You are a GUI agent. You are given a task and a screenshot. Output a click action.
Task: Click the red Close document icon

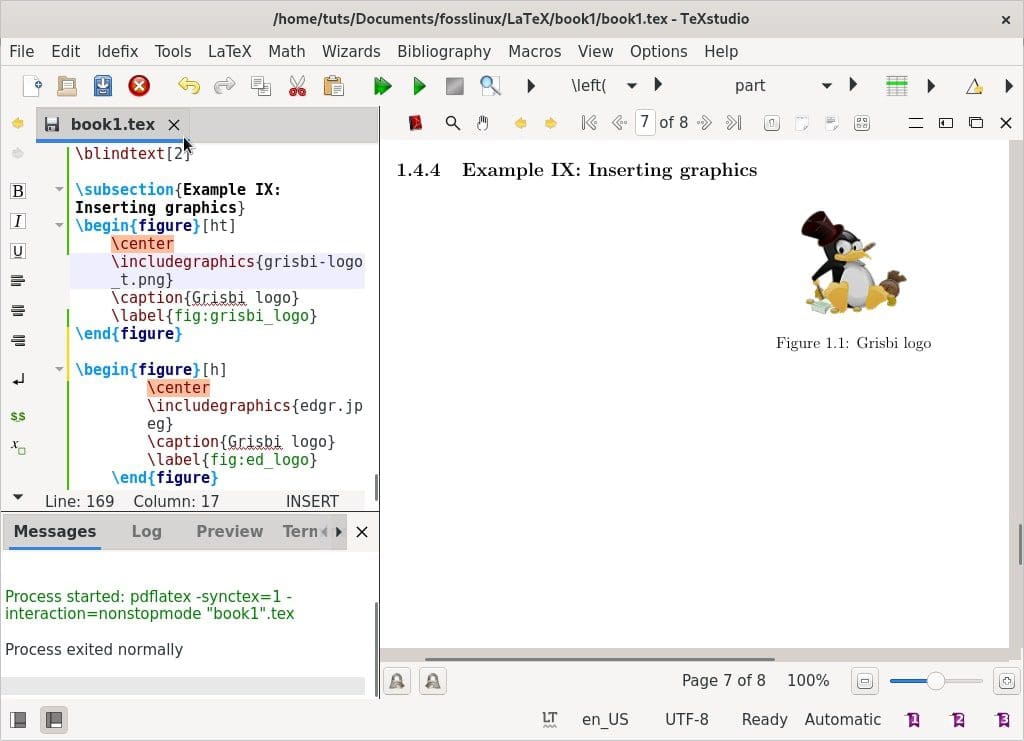pyautogui.click(x=139, y=86)
